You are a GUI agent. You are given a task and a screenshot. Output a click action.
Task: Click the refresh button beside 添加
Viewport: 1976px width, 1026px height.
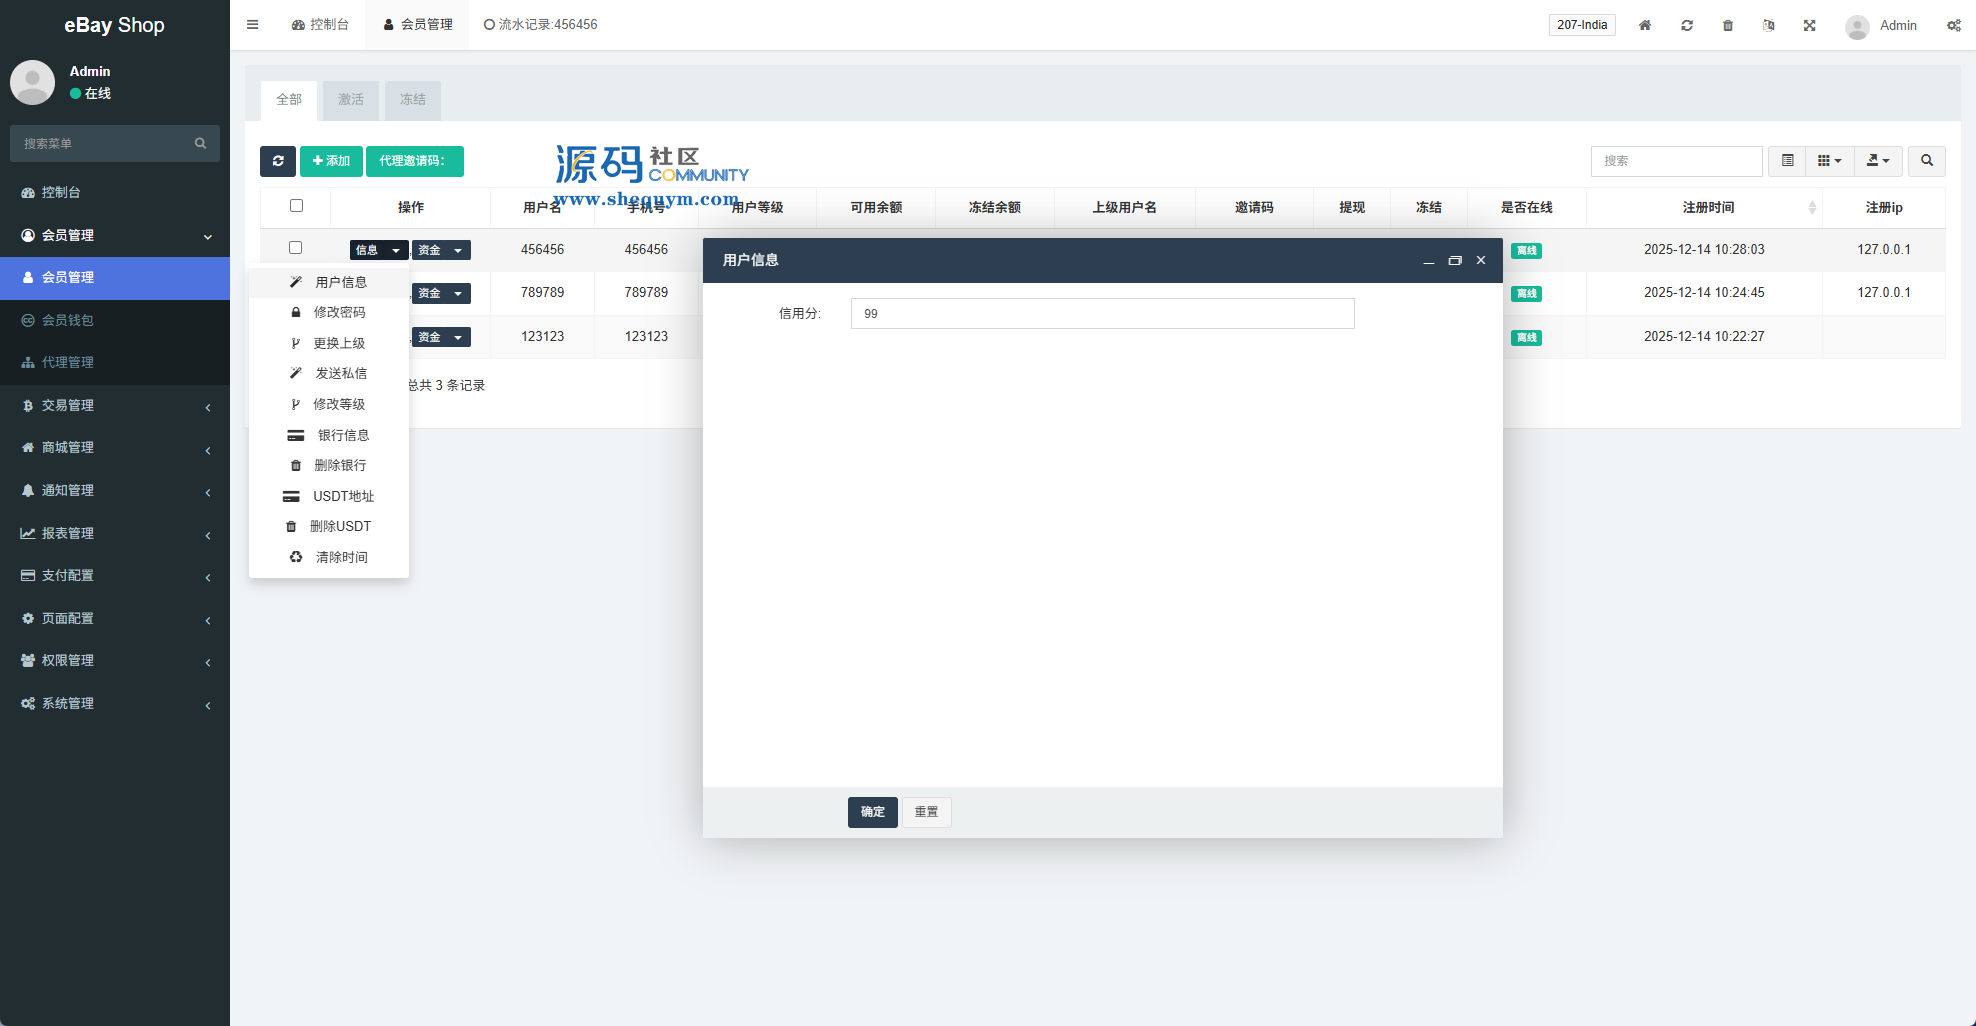pyautogui.click(x=278, y=161)
